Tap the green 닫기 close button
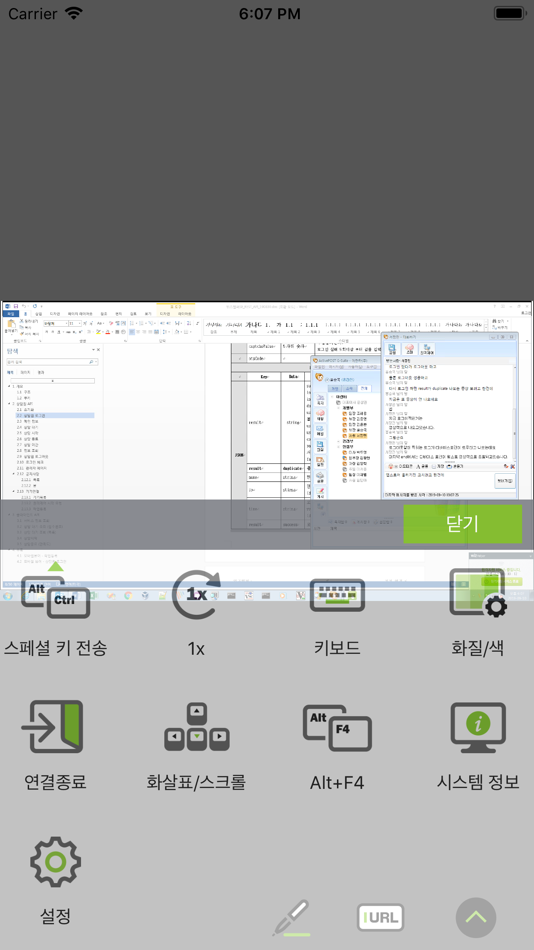This screenshot has height=950, width=534. 462,524
